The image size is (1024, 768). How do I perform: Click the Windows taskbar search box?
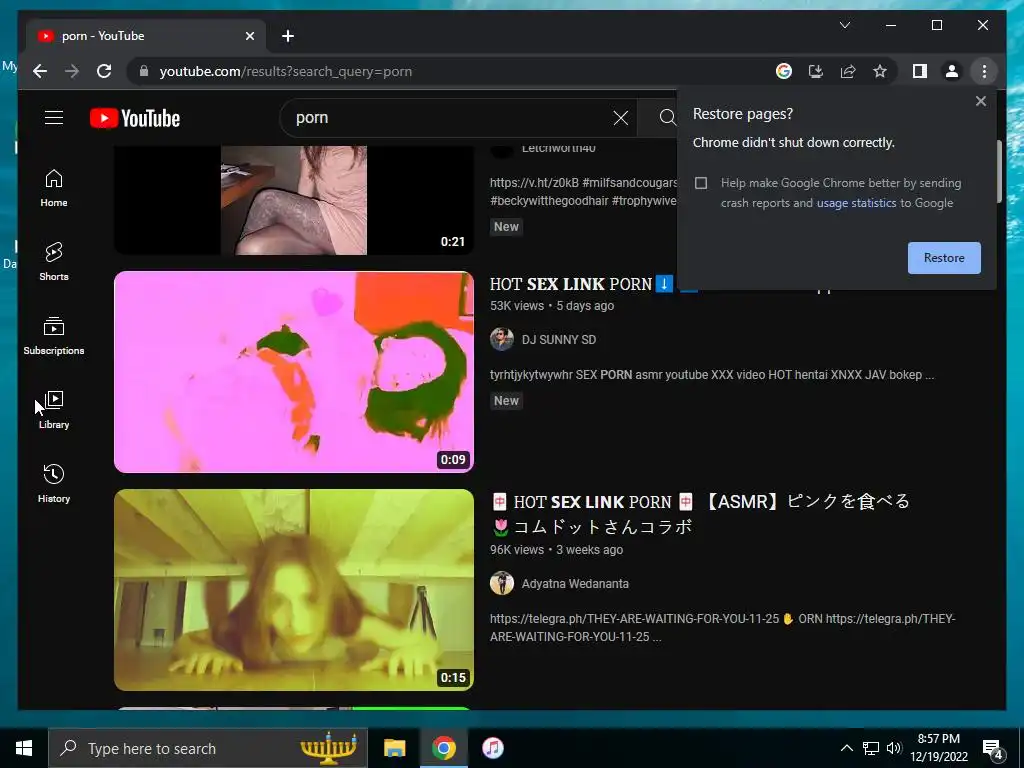[x=208, y=748]
